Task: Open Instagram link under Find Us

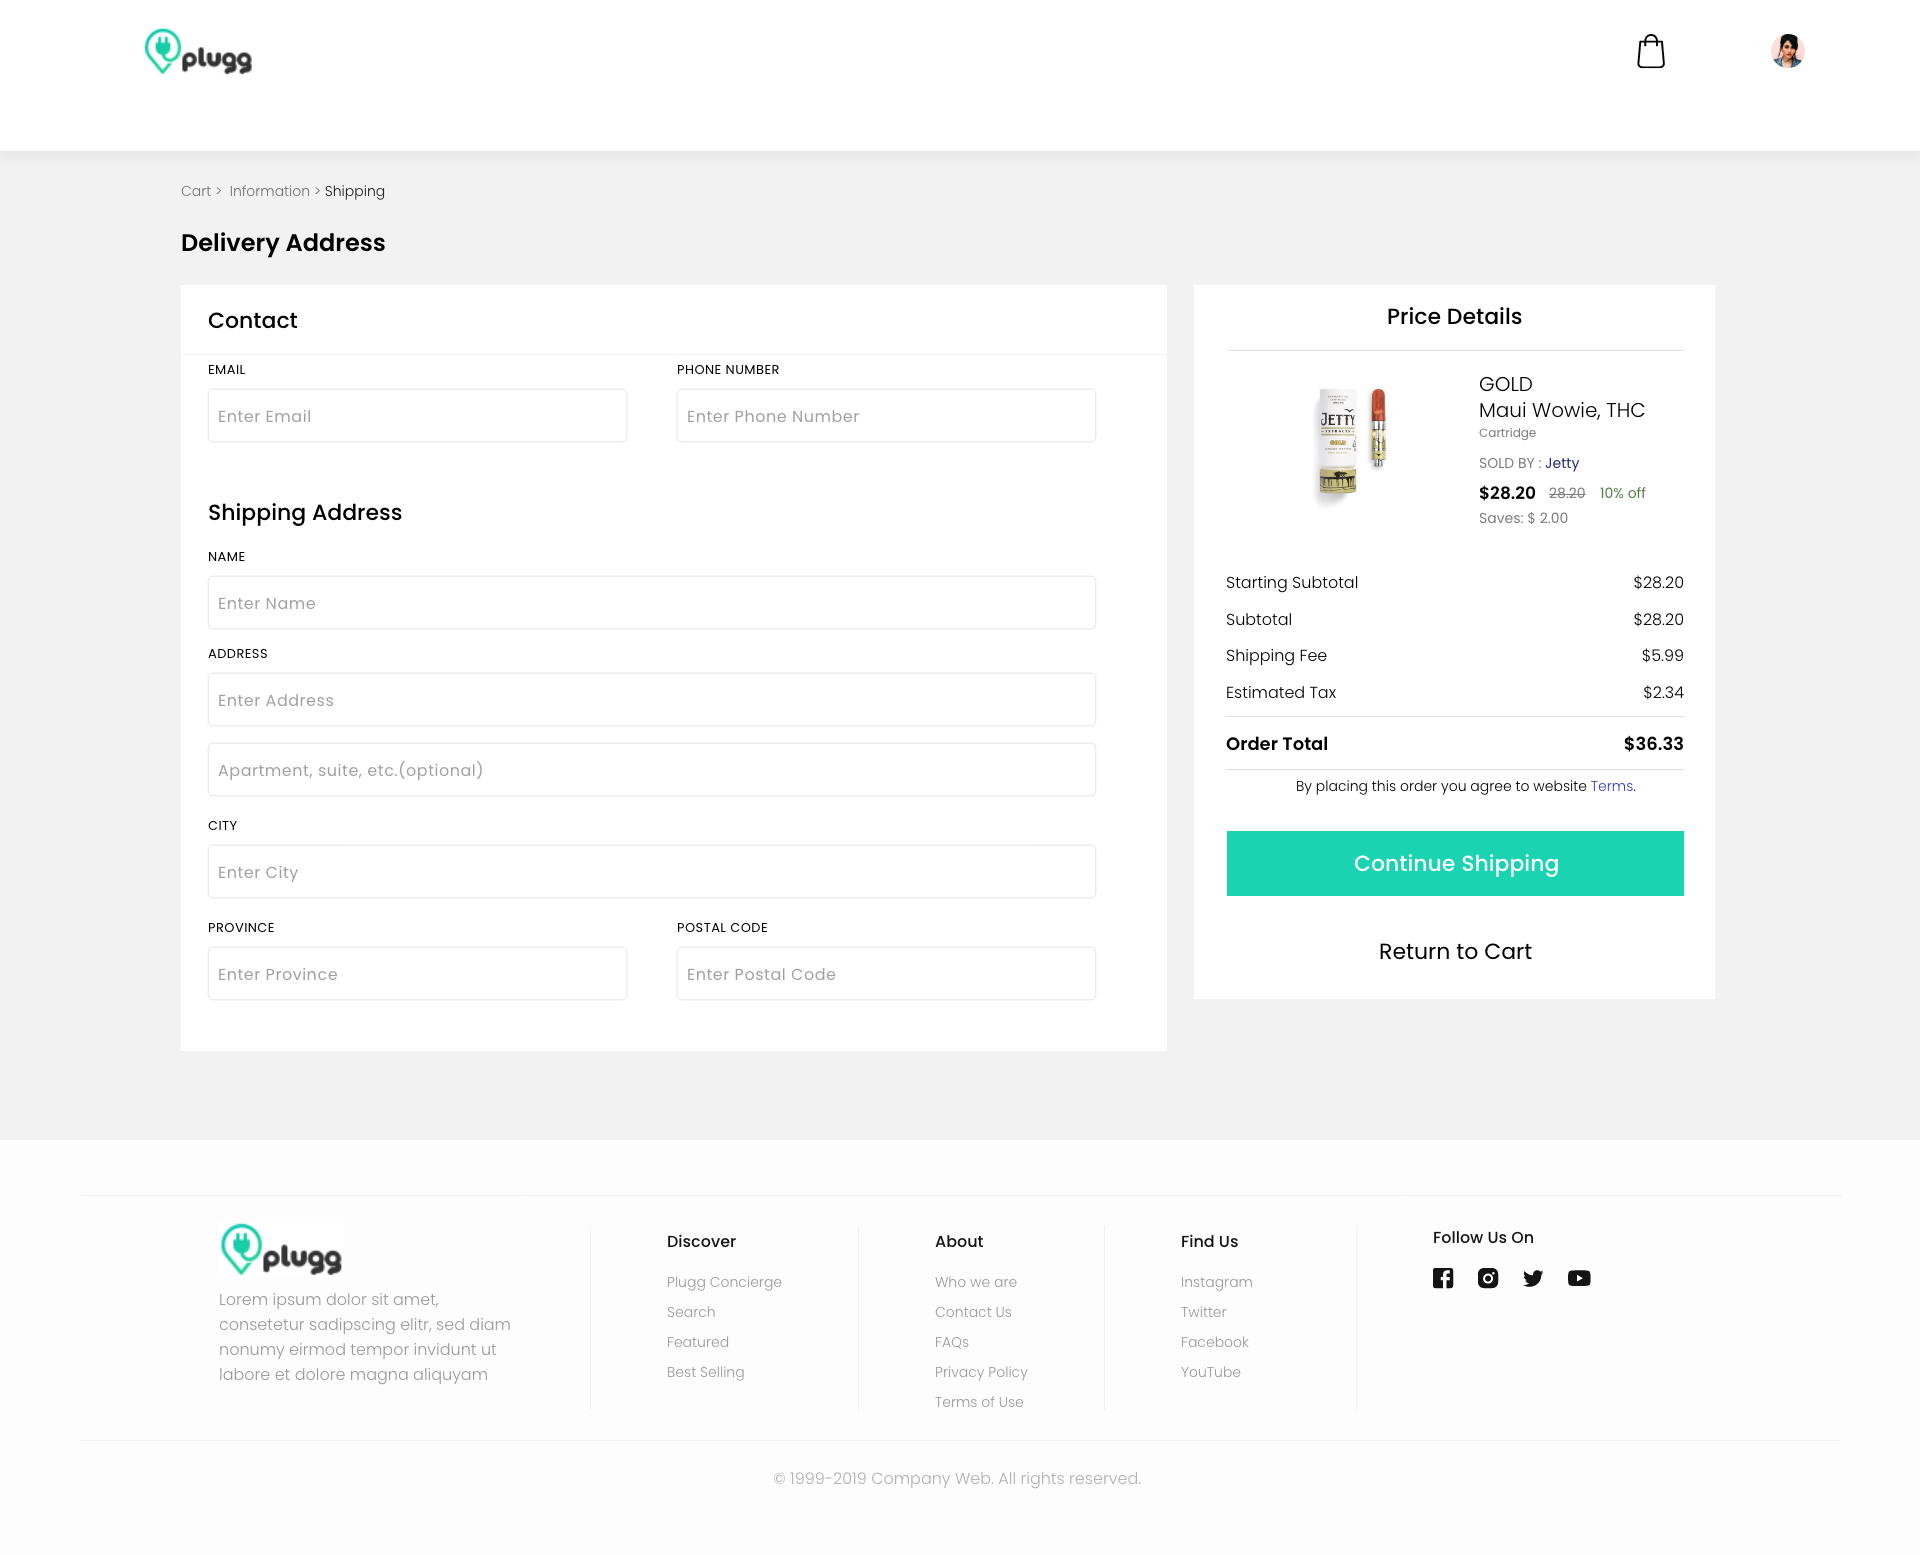Action: click(1216, 1282)
